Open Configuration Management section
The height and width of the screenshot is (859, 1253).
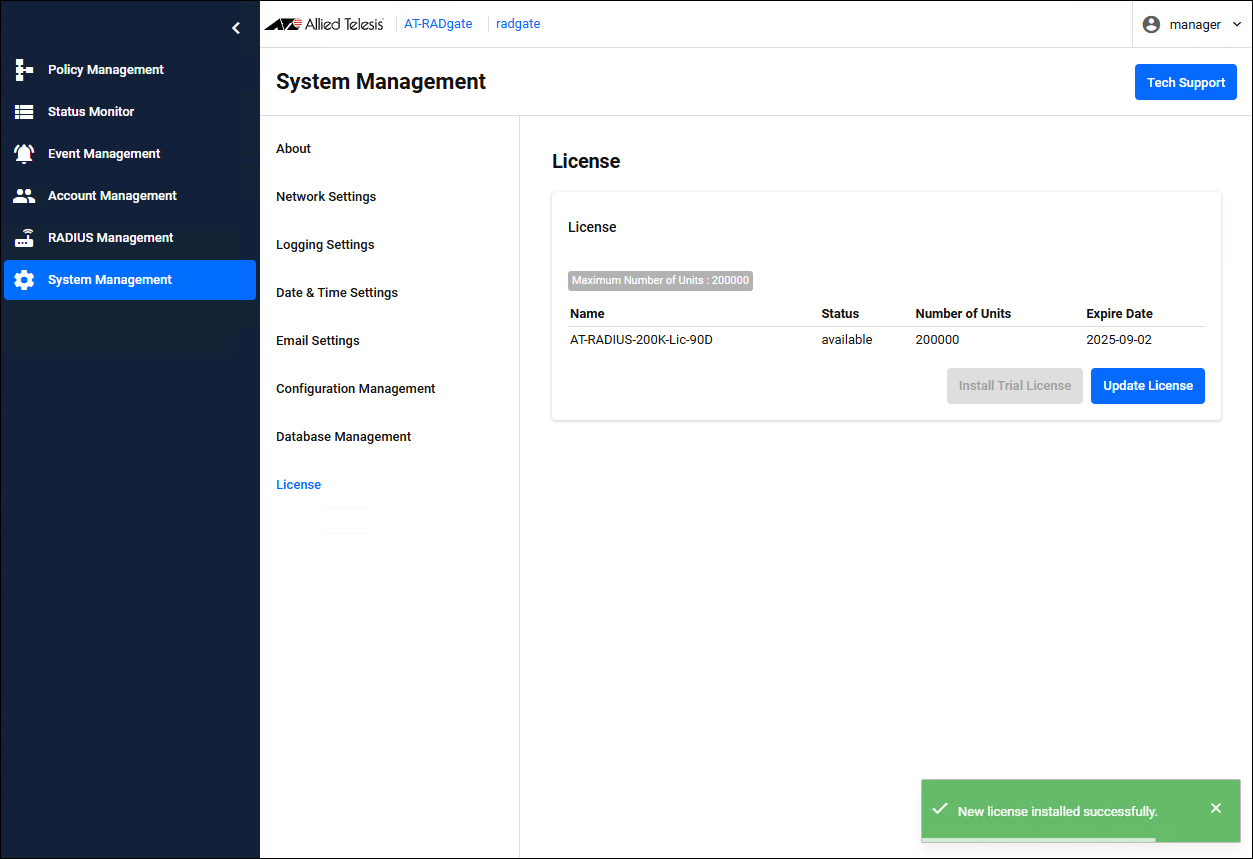pos(355,389)
